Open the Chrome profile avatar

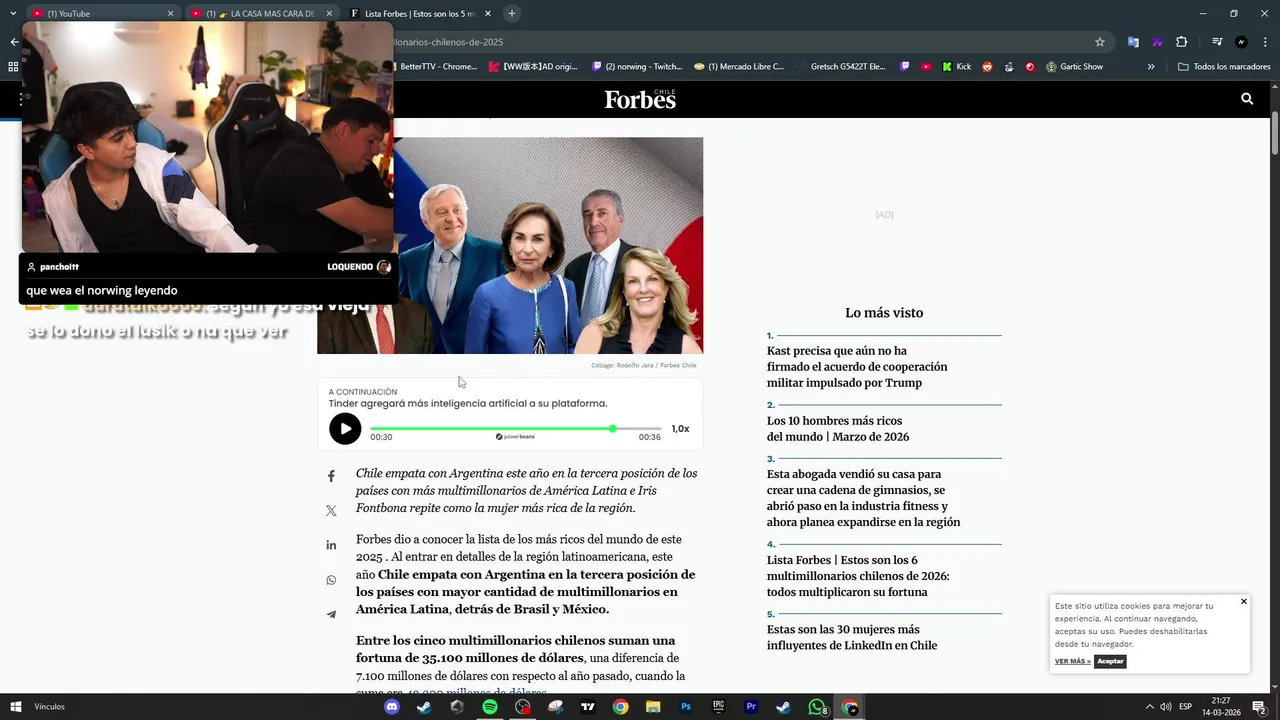[1241, 42]
